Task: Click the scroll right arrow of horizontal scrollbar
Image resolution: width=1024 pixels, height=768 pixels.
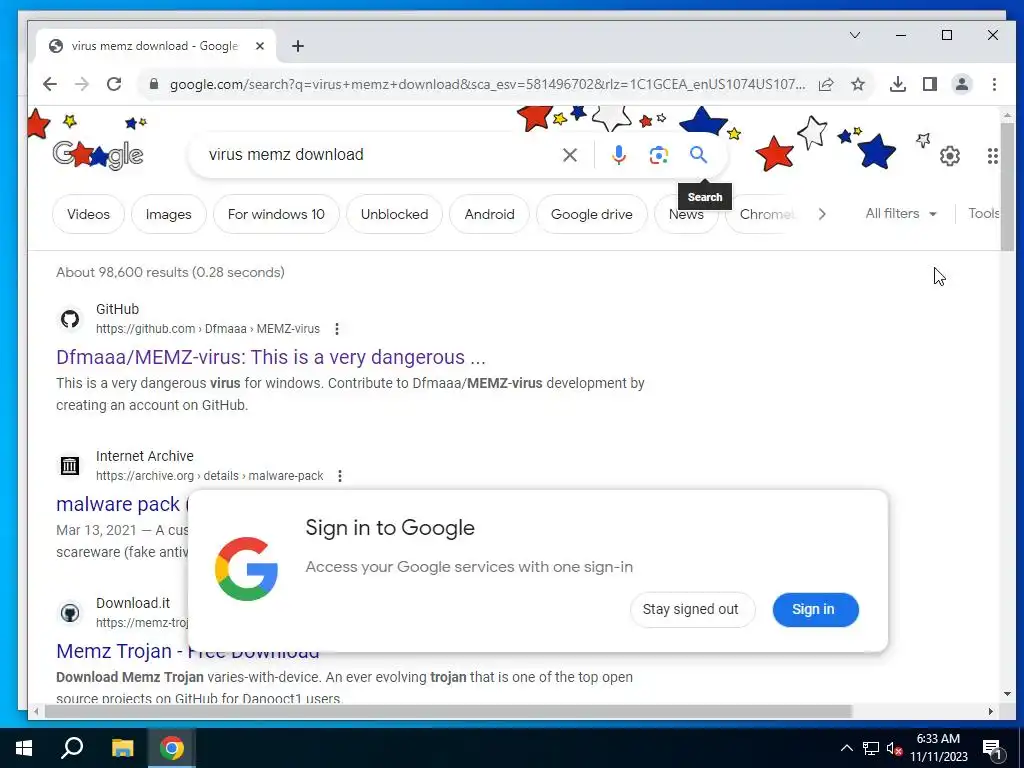Action: click(x=991, y=711)
